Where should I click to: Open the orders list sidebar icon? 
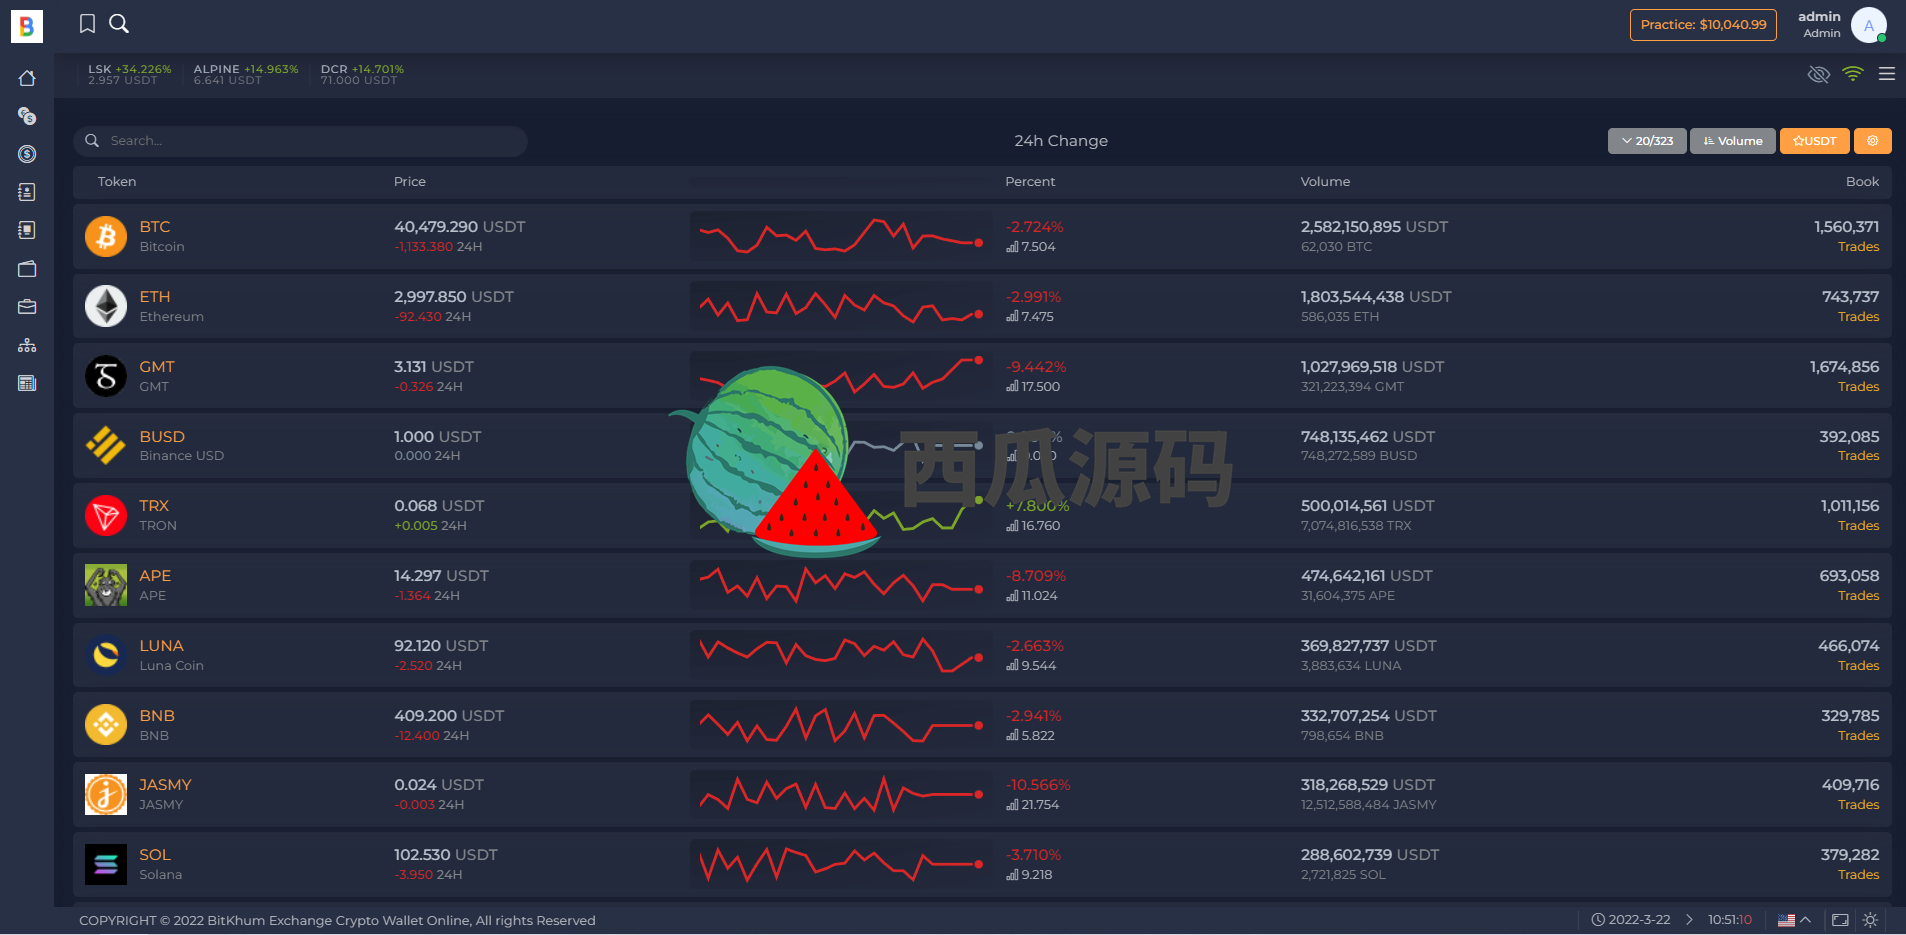[27, 230]
